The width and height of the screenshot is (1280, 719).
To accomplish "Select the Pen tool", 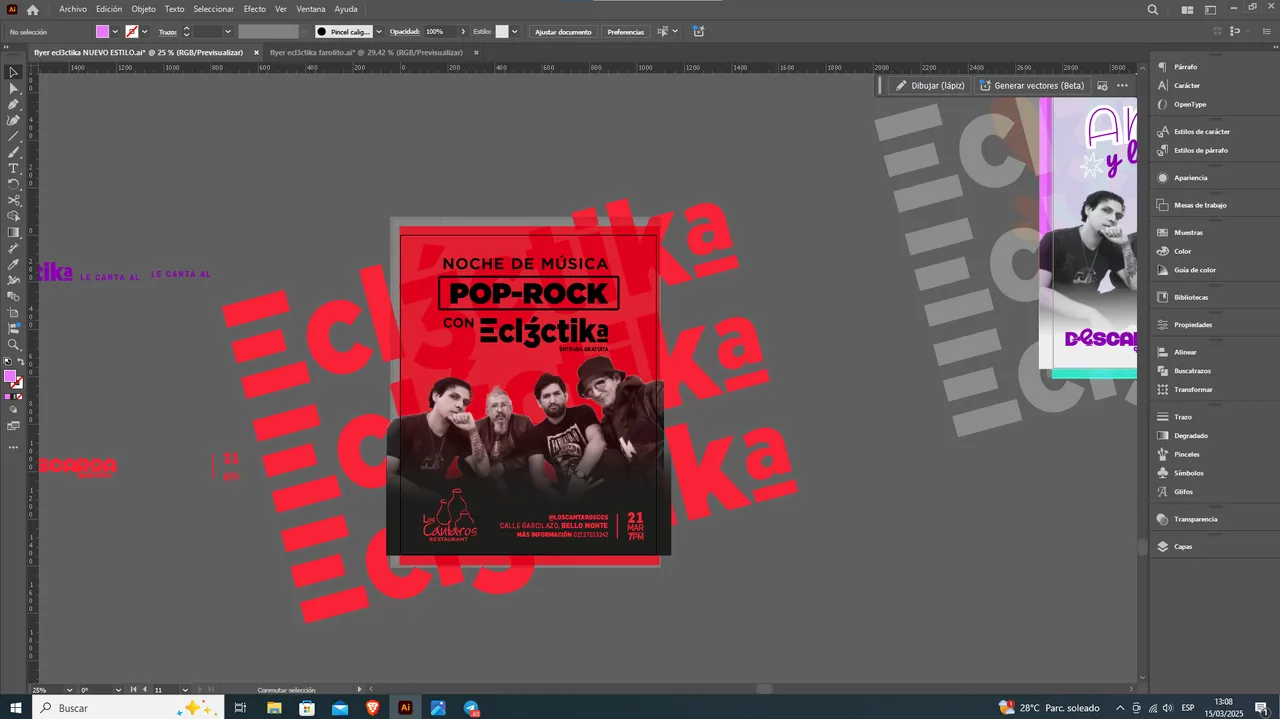I will pyautogui.click(x=13, y=104).
